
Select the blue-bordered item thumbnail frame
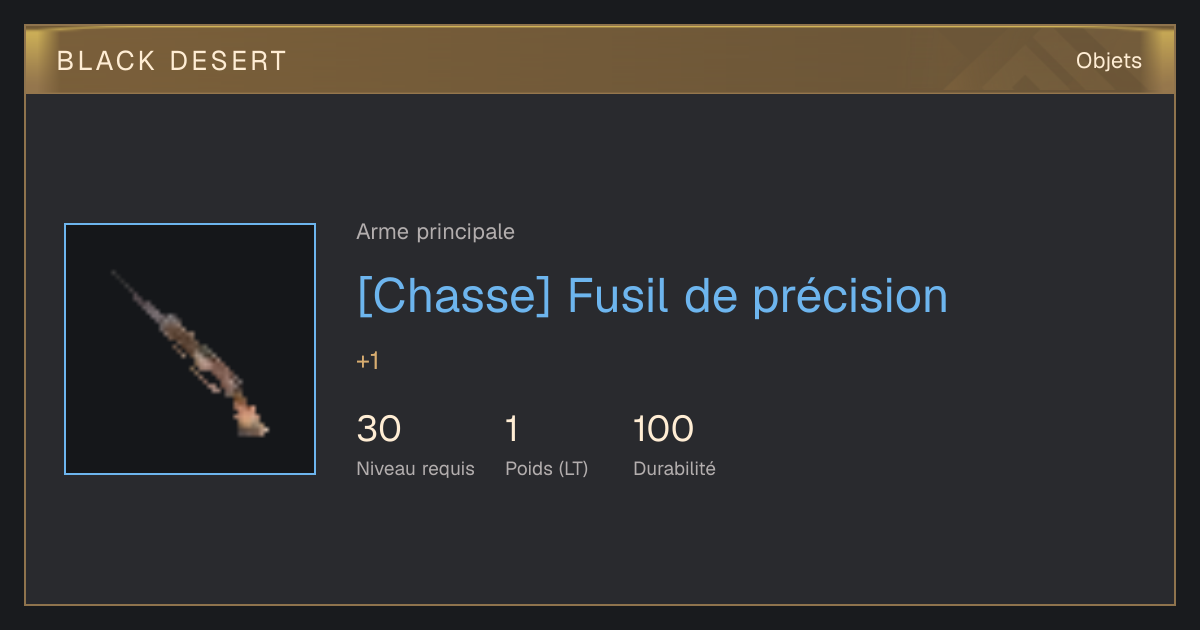point(190,349)
